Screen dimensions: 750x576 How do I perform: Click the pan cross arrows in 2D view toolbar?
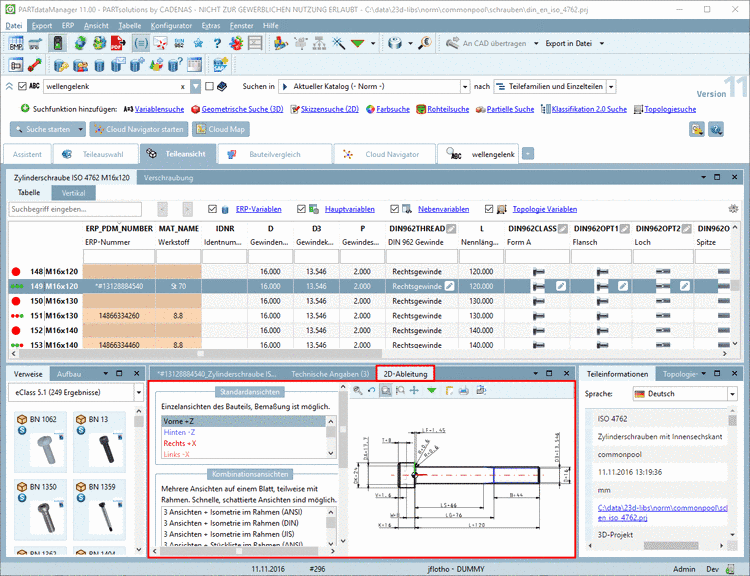[414, 390]
